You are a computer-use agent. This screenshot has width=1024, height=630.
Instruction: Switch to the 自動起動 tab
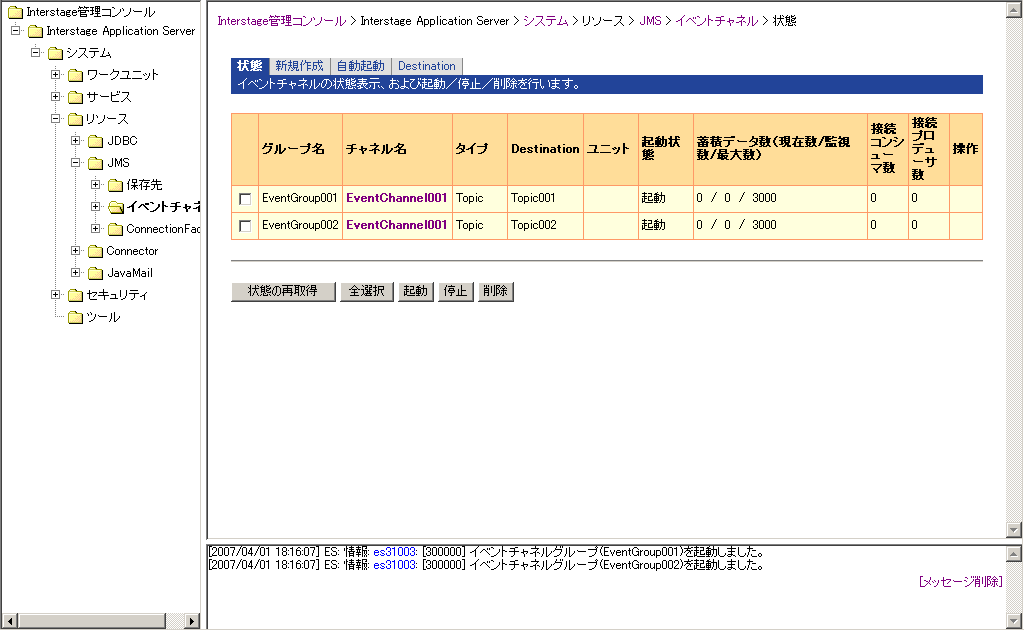pyautogui.click(x=360, y=66)
